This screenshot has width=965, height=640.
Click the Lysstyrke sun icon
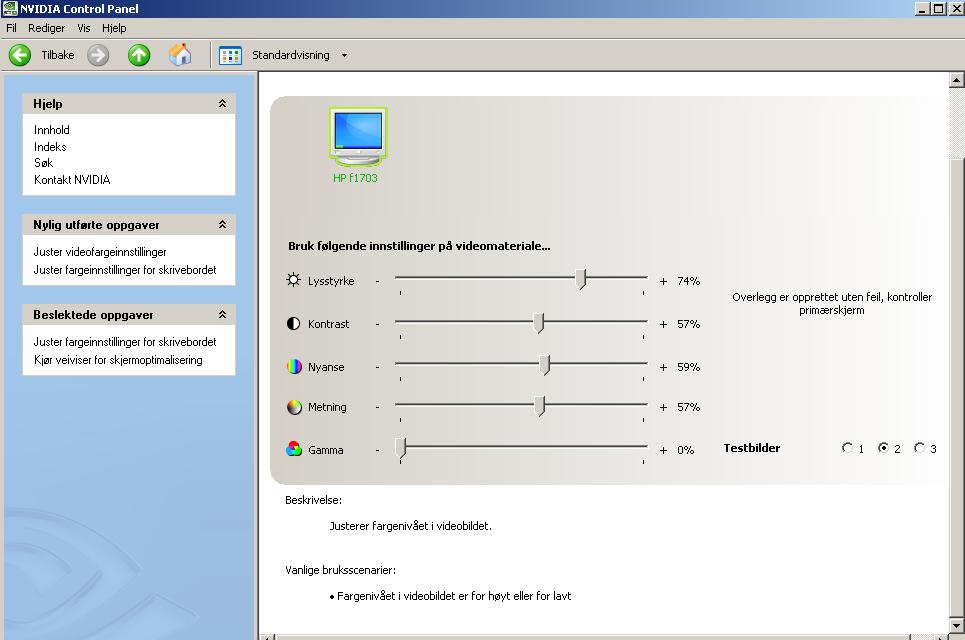(294, 280)
